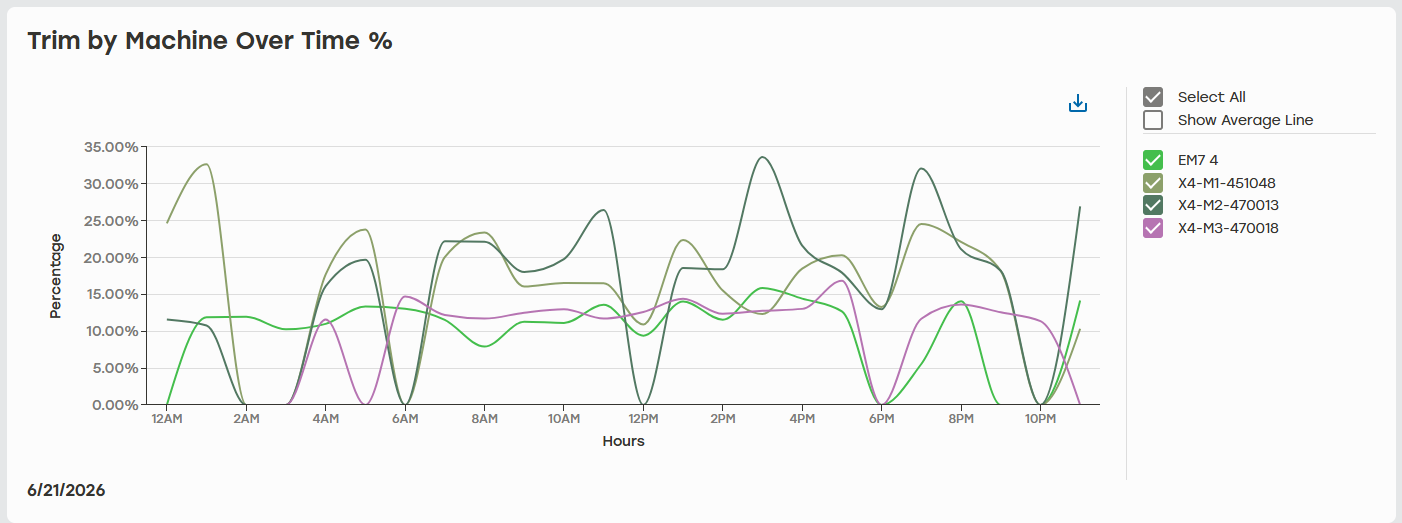This screenshot has width=1402, height=523.
Task: Click the 30.00% y-axis label
Action: tap(111, 184)
